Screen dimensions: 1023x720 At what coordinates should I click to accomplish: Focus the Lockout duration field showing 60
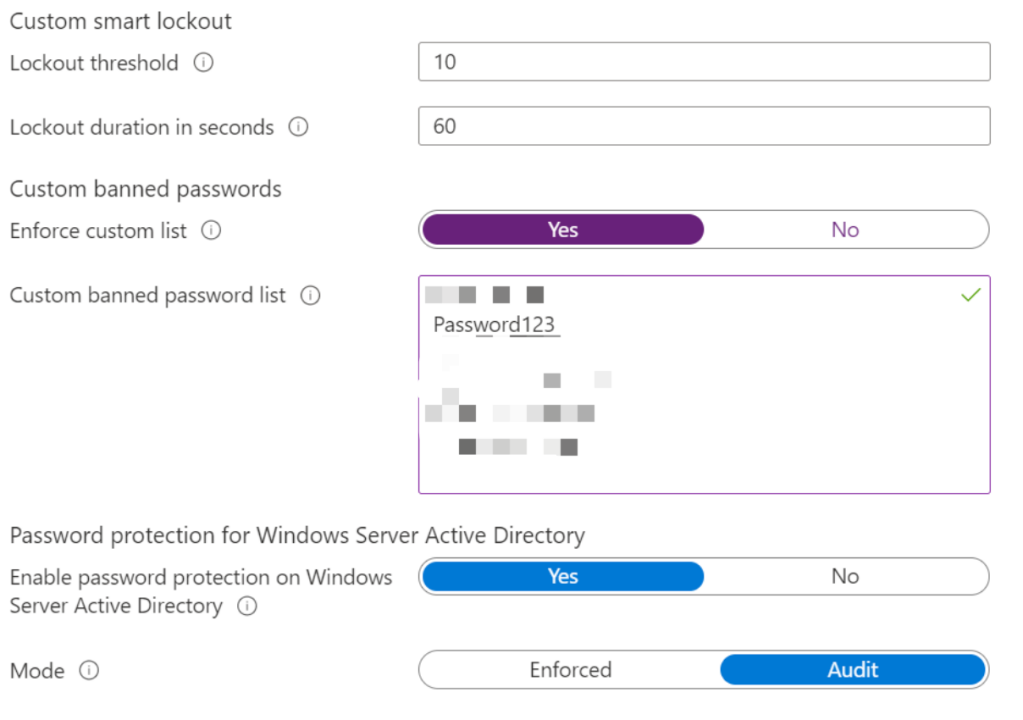click(x=704, y=126)
